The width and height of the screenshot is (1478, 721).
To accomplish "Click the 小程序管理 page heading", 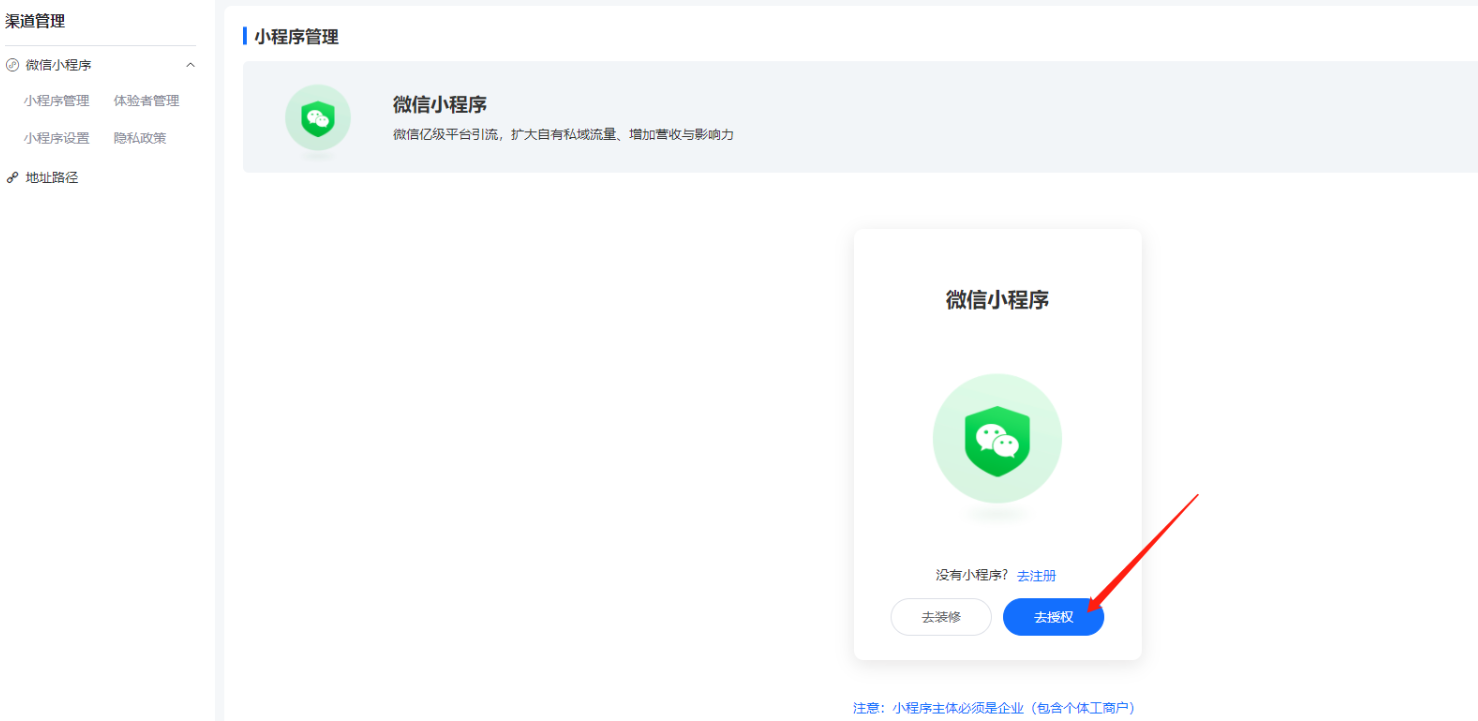I will pyautogui.click(x=296, y=37).
